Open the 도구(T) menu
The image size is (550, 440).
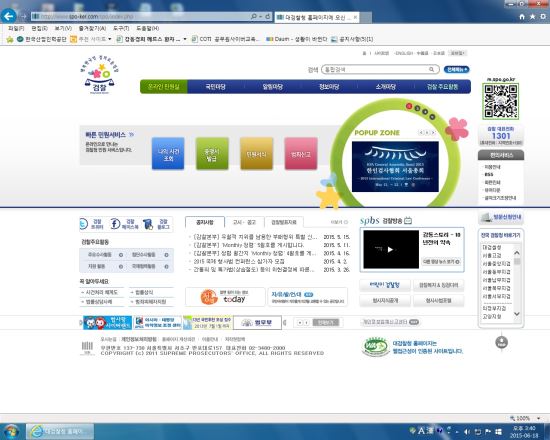coord(121,28)
